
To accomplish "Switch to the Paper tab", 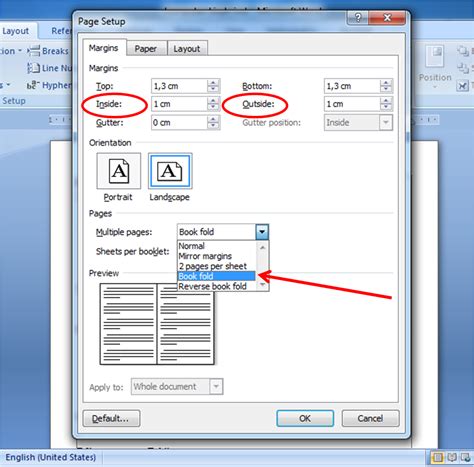I will click(x=145, y=49).
